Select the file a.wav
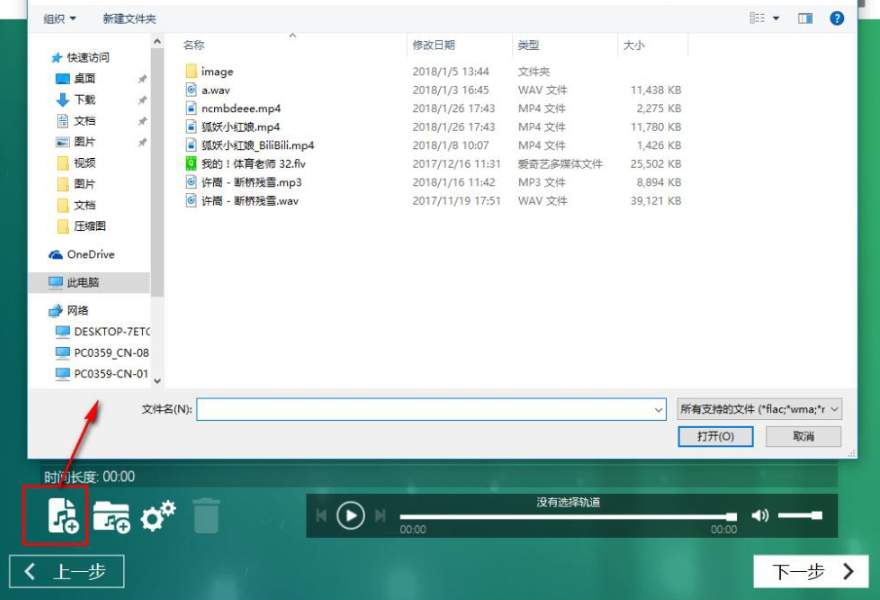The height and width of the screenshot is (600, 880). pyautogui.click(x=215, y=90)
